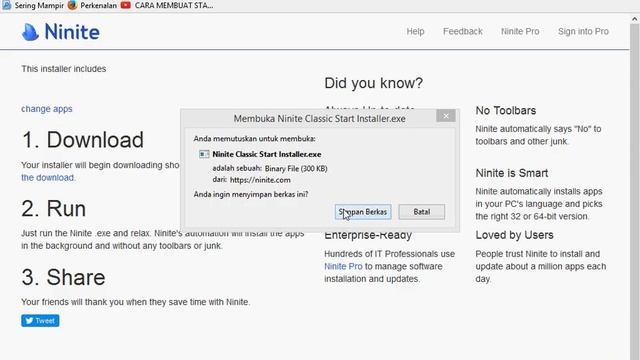This screenshot has width=640, height=360.
Task: Click 'the download' retry link
Action: pos(48,178)
